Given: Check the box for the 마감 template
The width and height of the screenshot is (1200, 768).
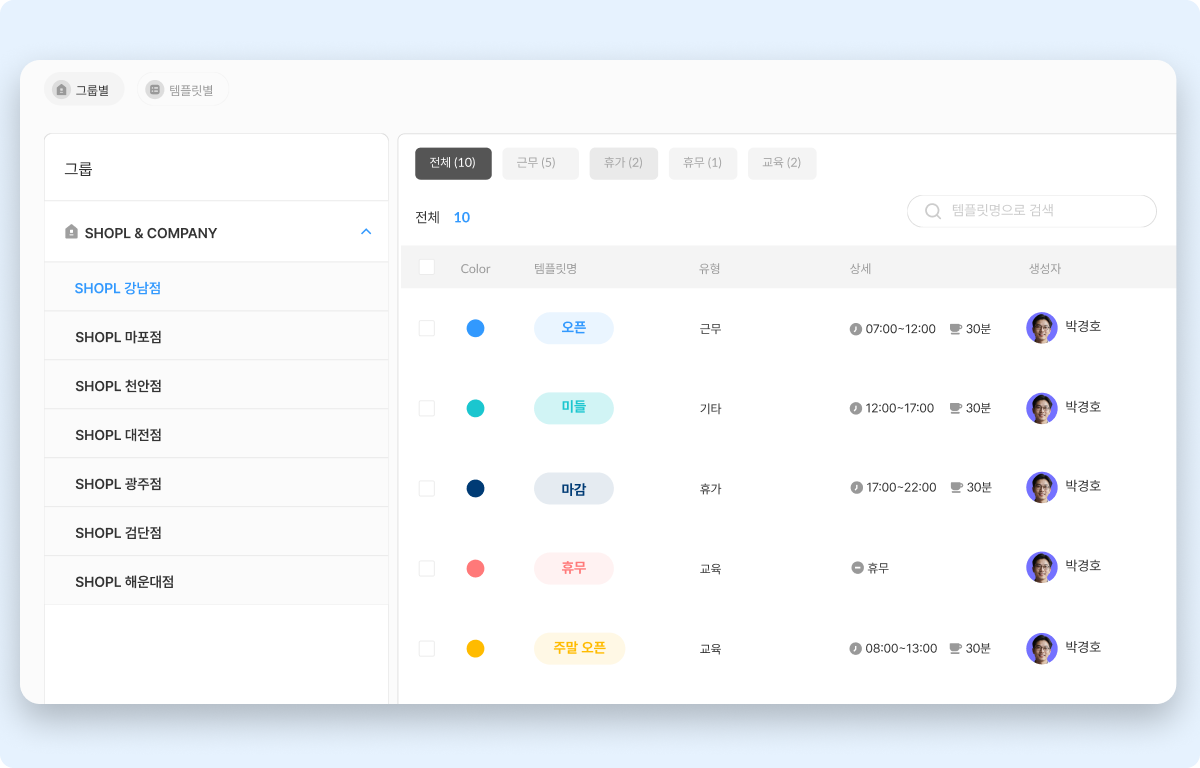Looking at the screenshot, I should pos(427,488).
